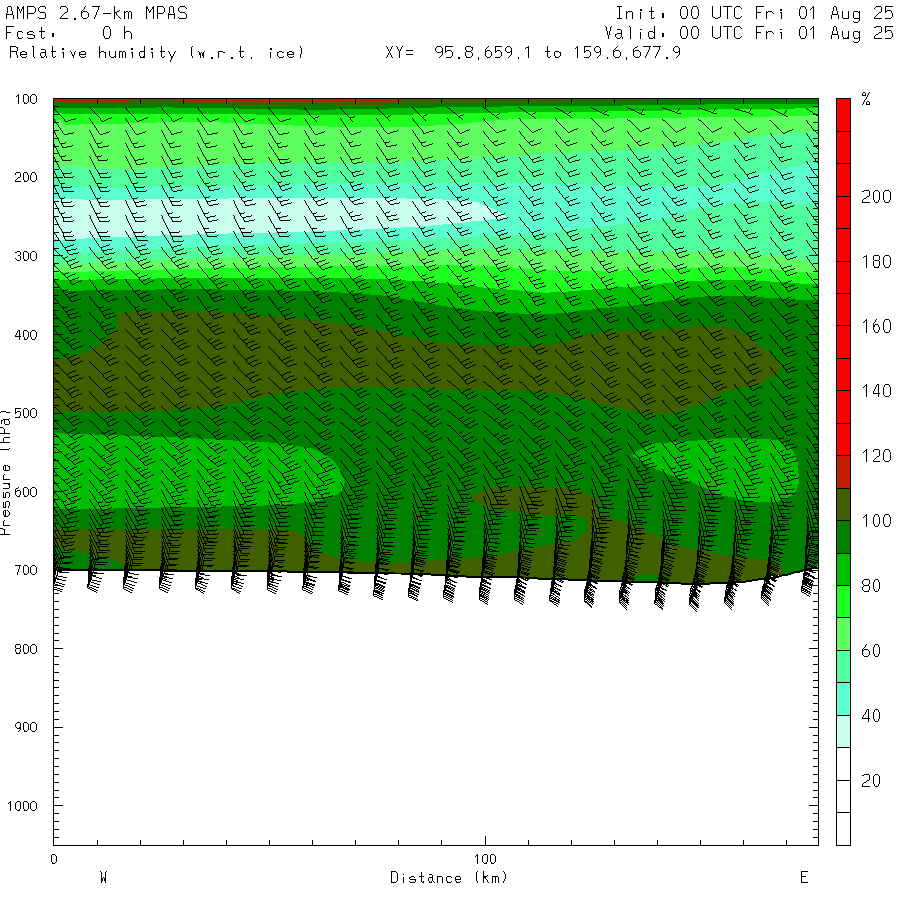Click the 900 hPa pressure axis label
Image resolution: width=900 pixels, height=900 pixels.
[26, 727]
